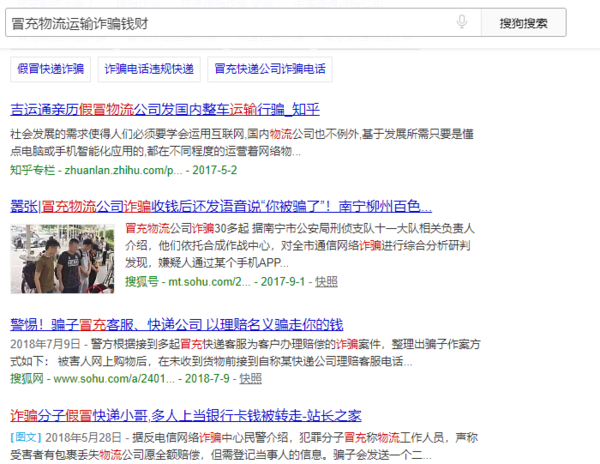
Task: Open 快照 snapshot for www.sohu.com result
Action: [250, 379]
